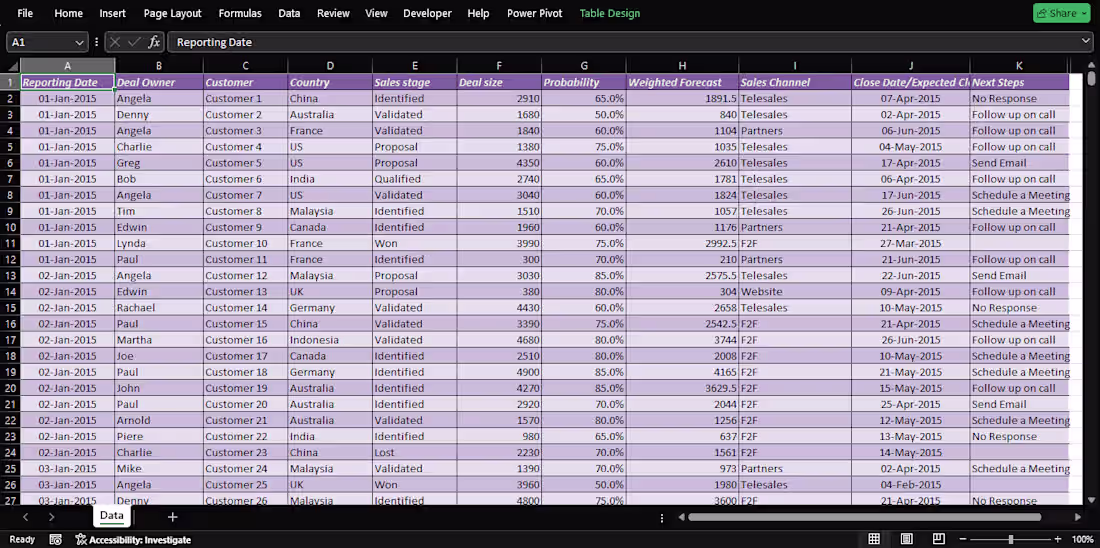The image size is (1100, 548).
Task: Expand the formula bar chevron
Action: point(1086,42)
